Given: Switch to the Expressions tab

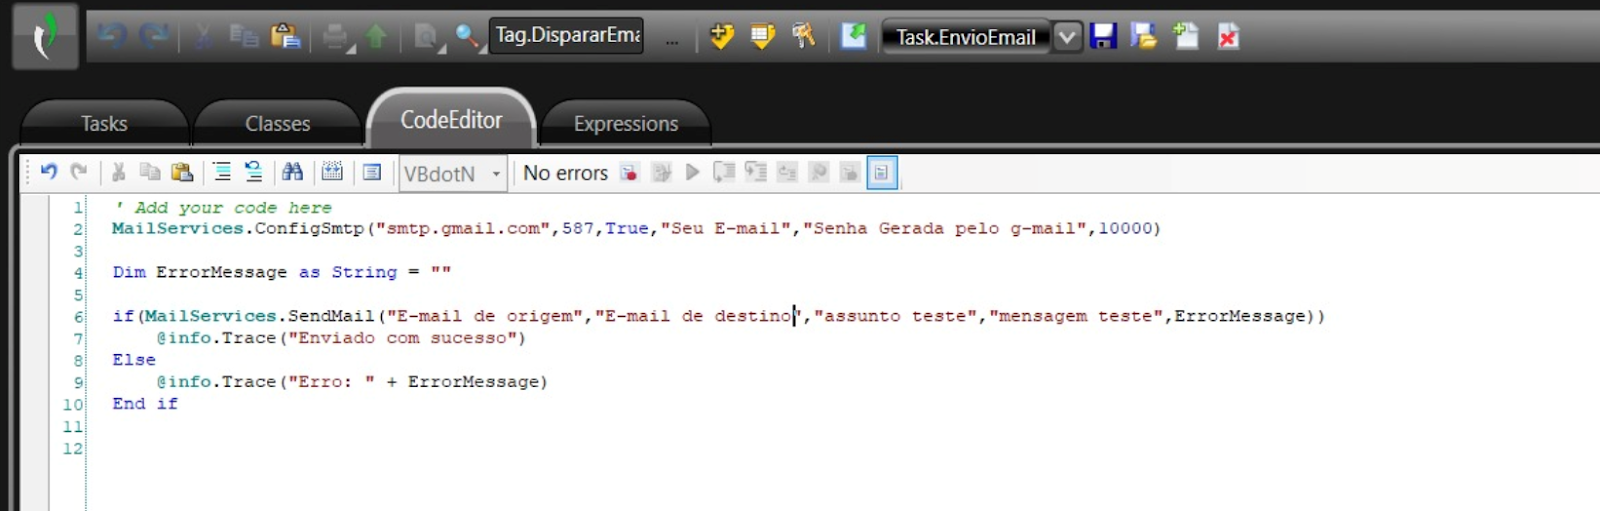Looking at the screenshot, I should [626, 124].
